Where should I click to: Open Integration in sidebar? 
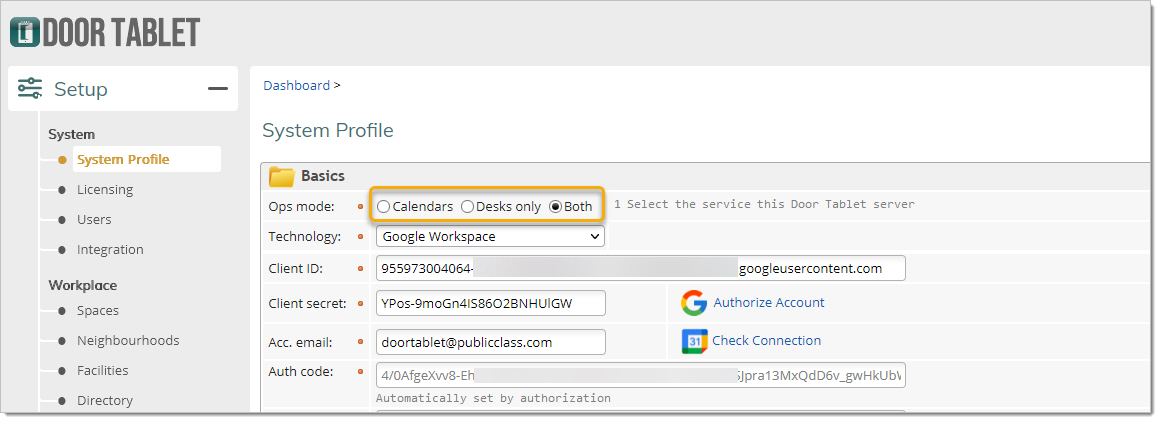(x=110, y=250)
